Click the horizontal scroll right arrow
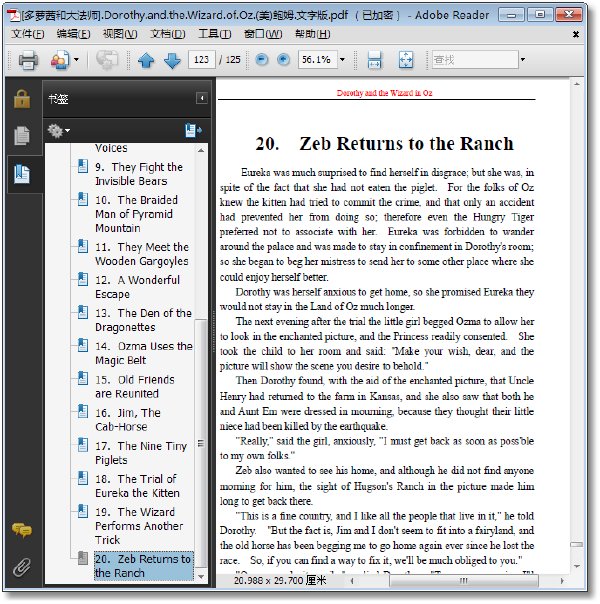The width and height of the screenshot is (600, 604). [x=561, y=581]
